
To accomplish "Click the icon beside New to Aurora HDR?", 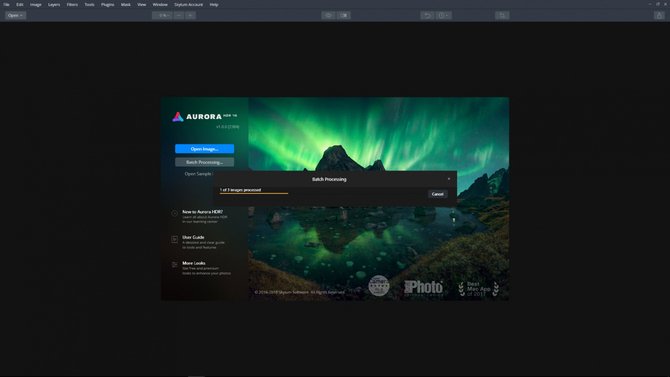I will tap(174, 213).
